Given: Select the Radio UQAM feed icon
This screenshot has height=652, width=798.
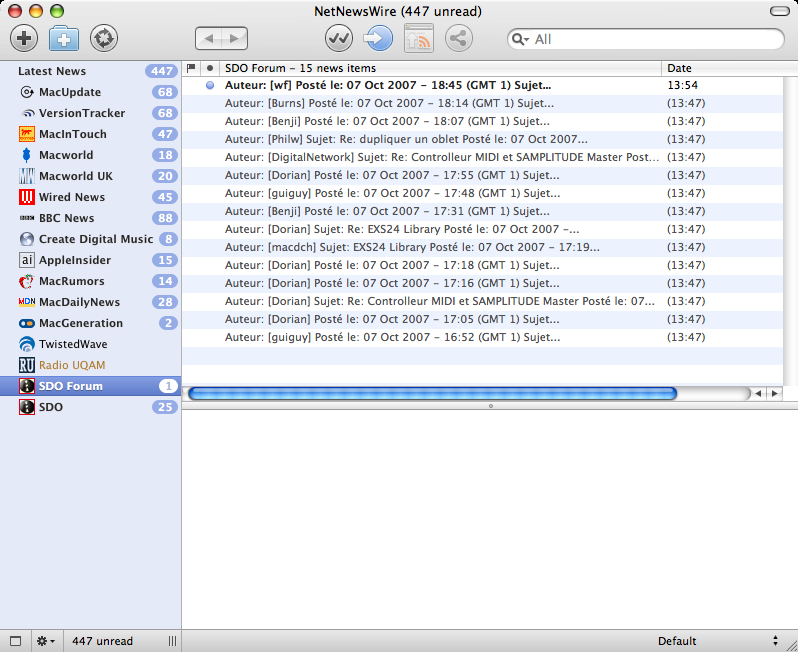Looking at the screenshot, I should [26, 365].
